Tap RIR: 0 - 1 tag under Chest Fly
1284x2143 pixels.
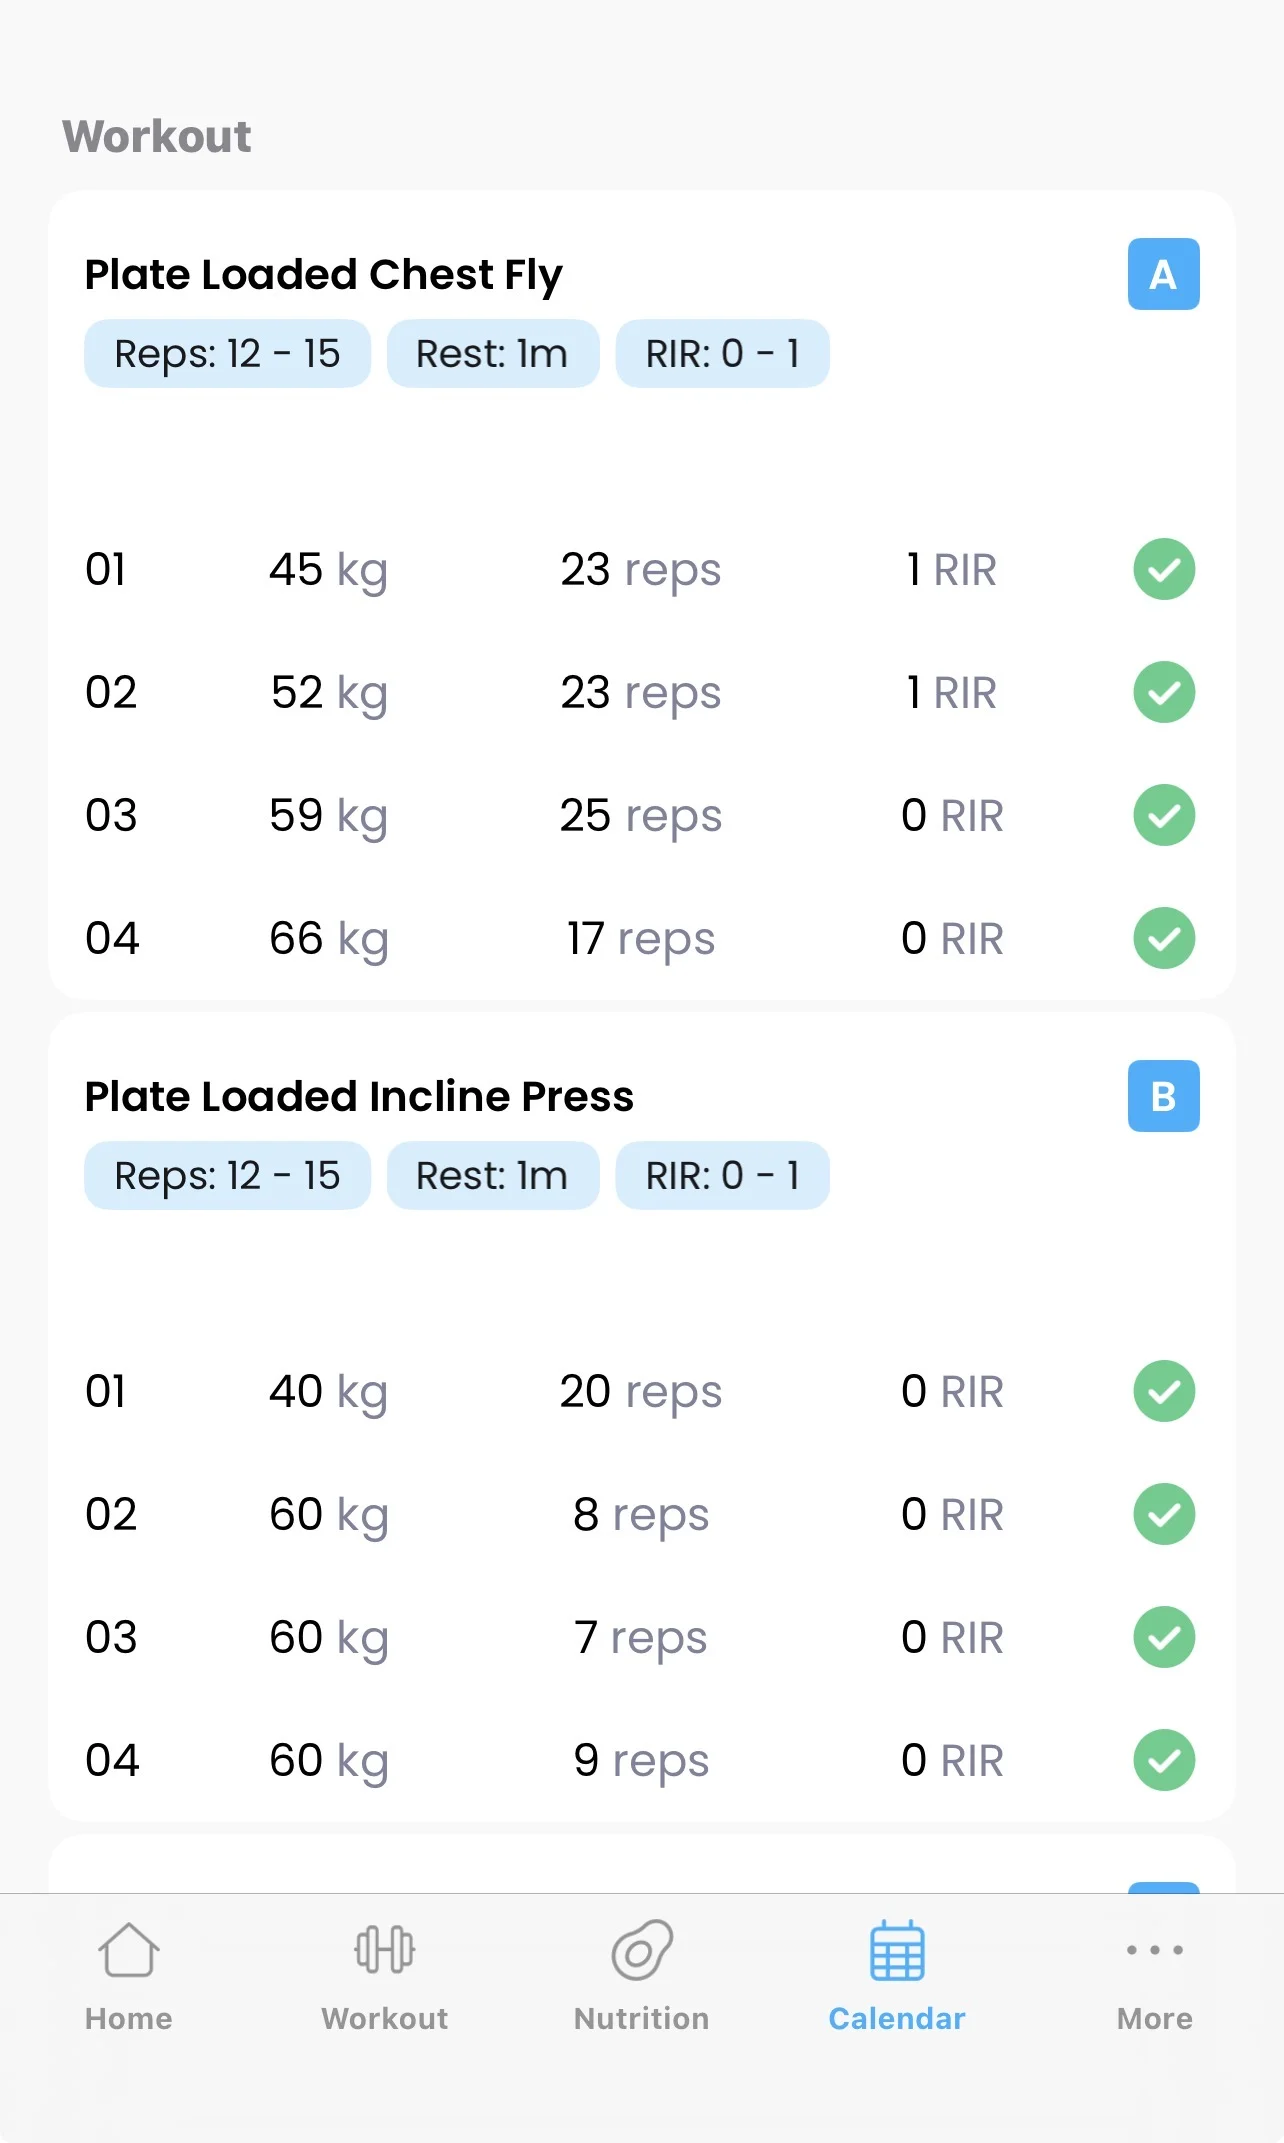pyautogui.click(x=722, y=354)
